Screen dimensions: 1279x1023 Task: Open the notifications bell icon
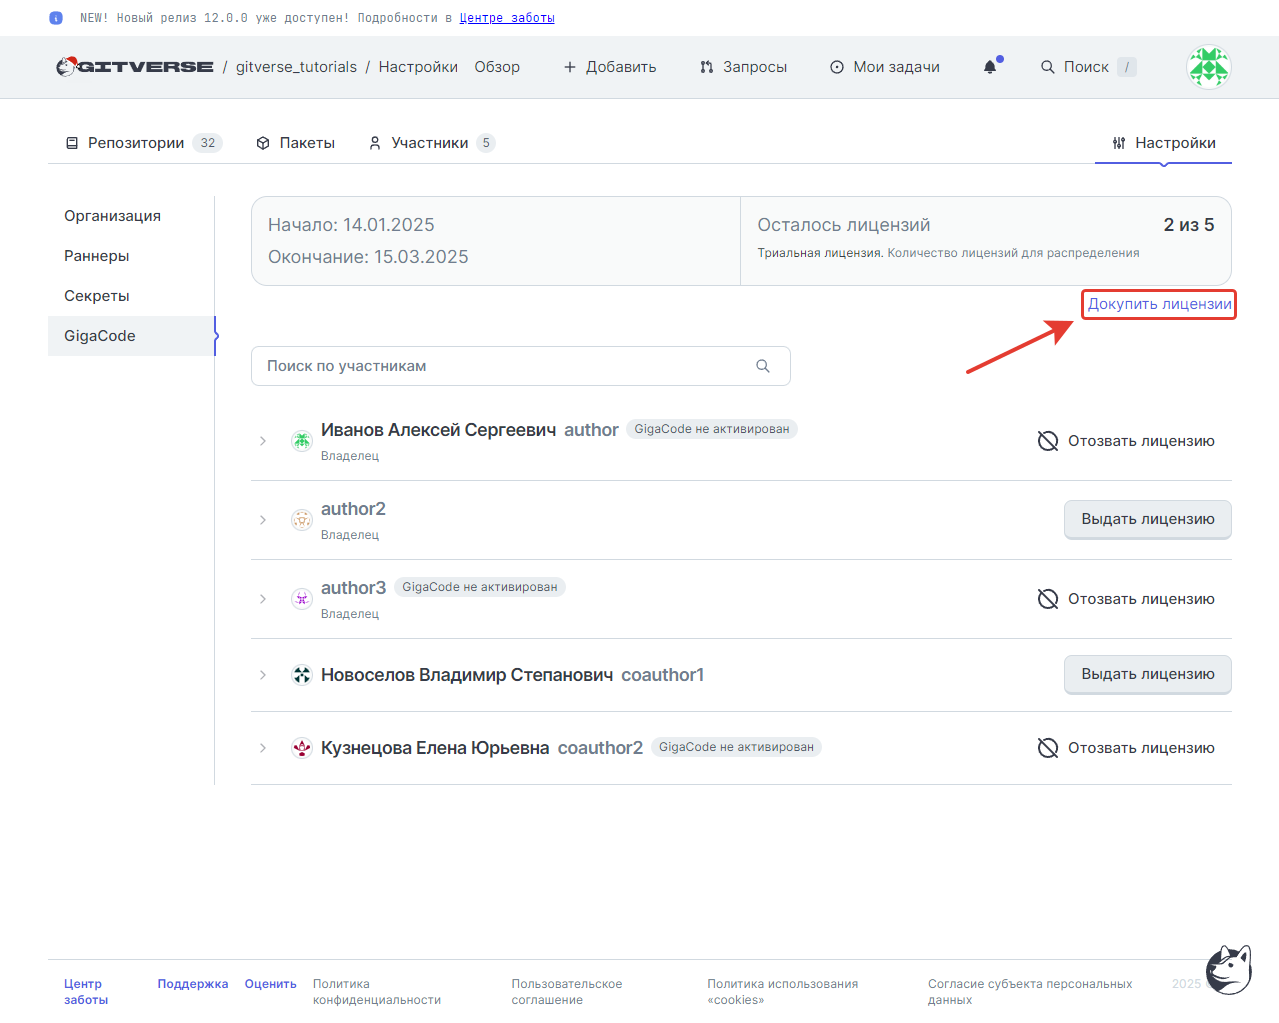pos(990,67)
